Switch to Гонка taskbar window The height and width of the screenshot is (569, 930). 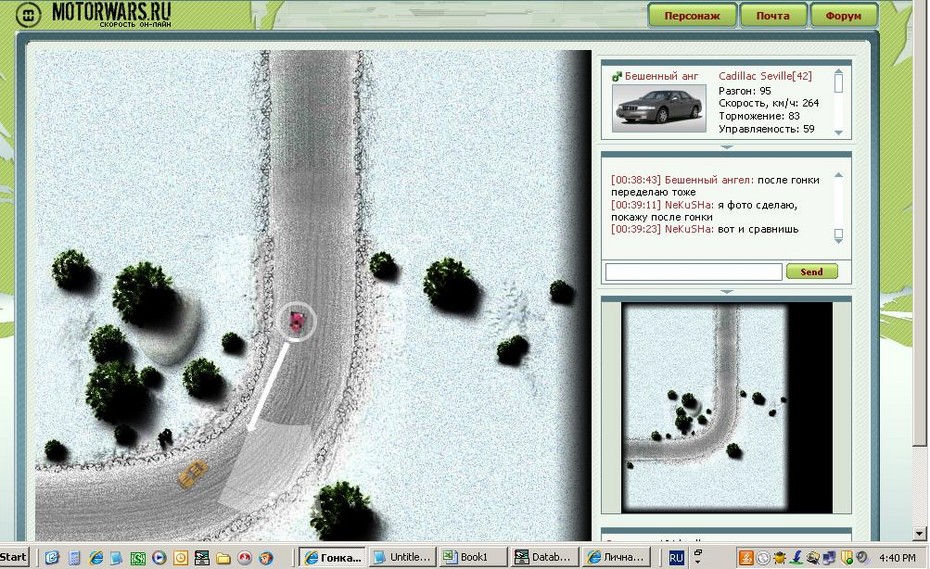click(332, 558)
